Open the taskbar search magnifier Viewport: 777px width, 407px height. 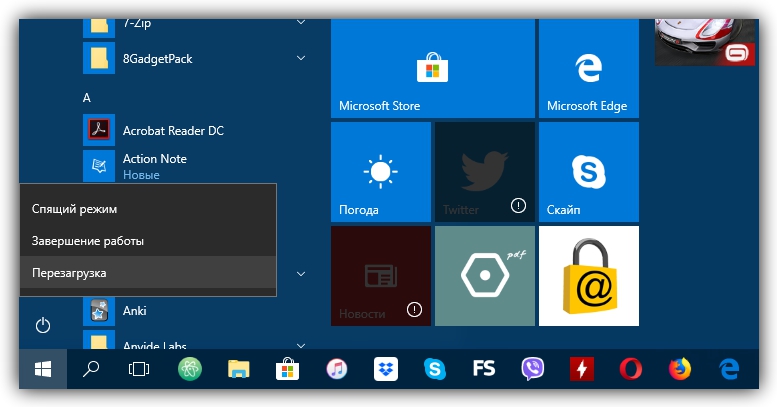pos(91,369)
